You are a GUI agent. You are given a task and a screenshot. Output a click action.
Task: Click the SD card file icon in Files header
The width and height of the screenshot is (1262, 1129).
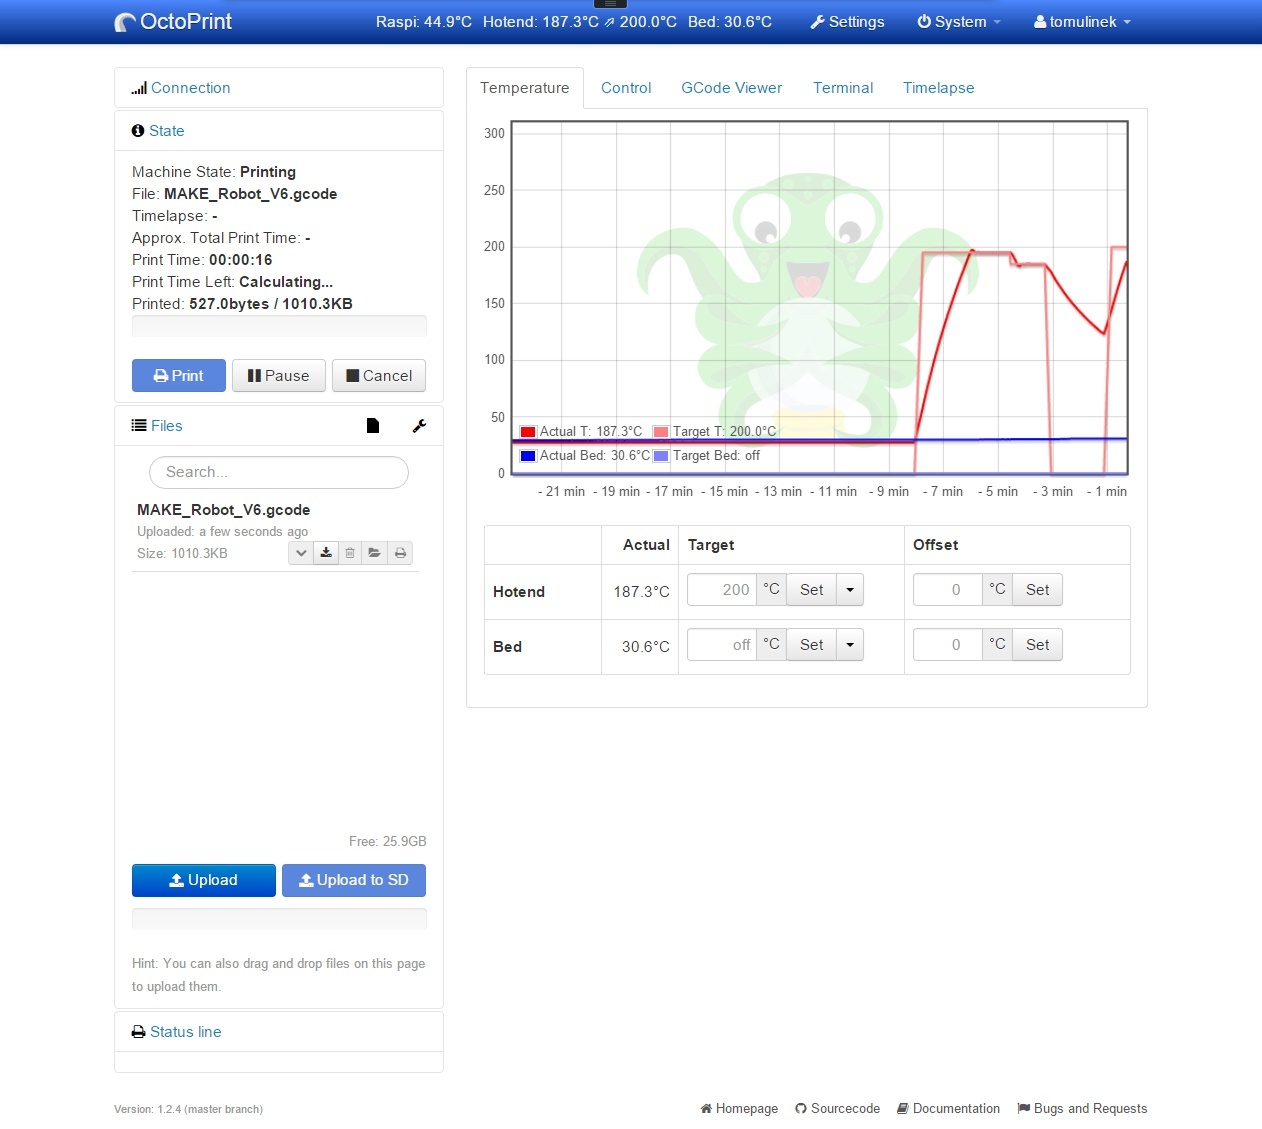[373, 426]
